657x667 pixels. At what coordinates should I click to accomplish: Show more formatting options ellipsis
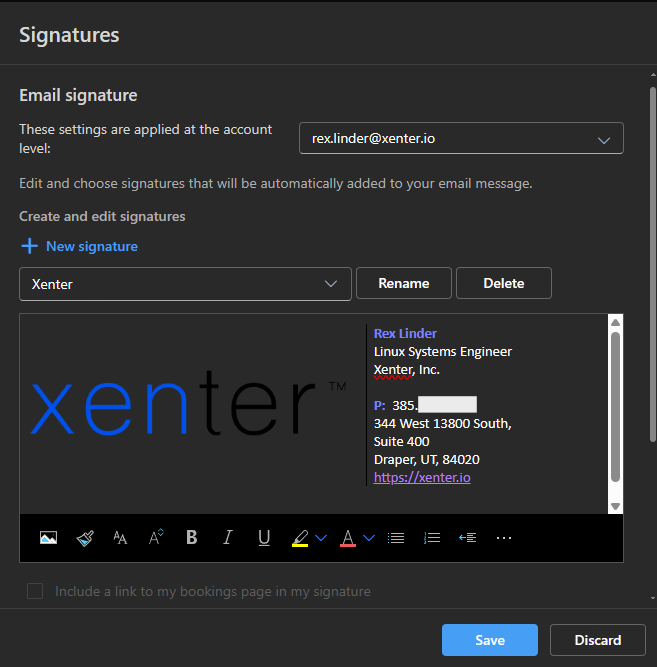504,538
